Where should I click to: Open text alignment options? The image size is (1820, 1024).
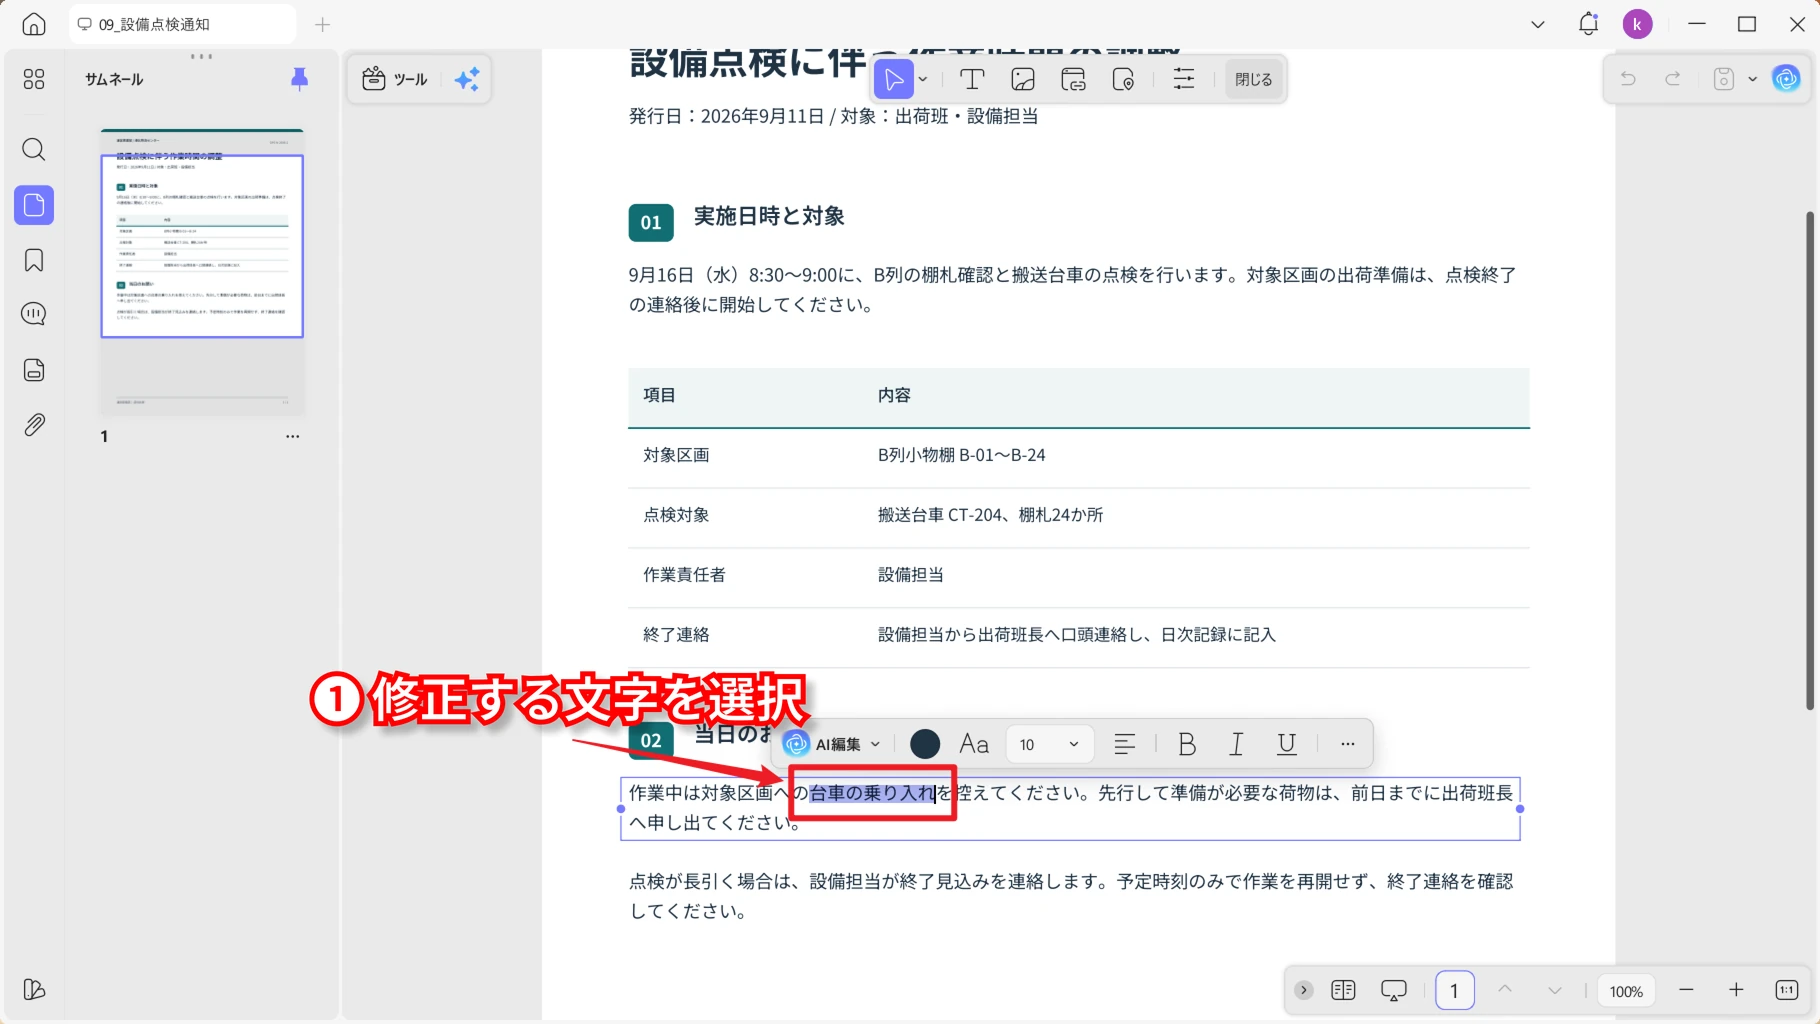tap(1125, 744)
